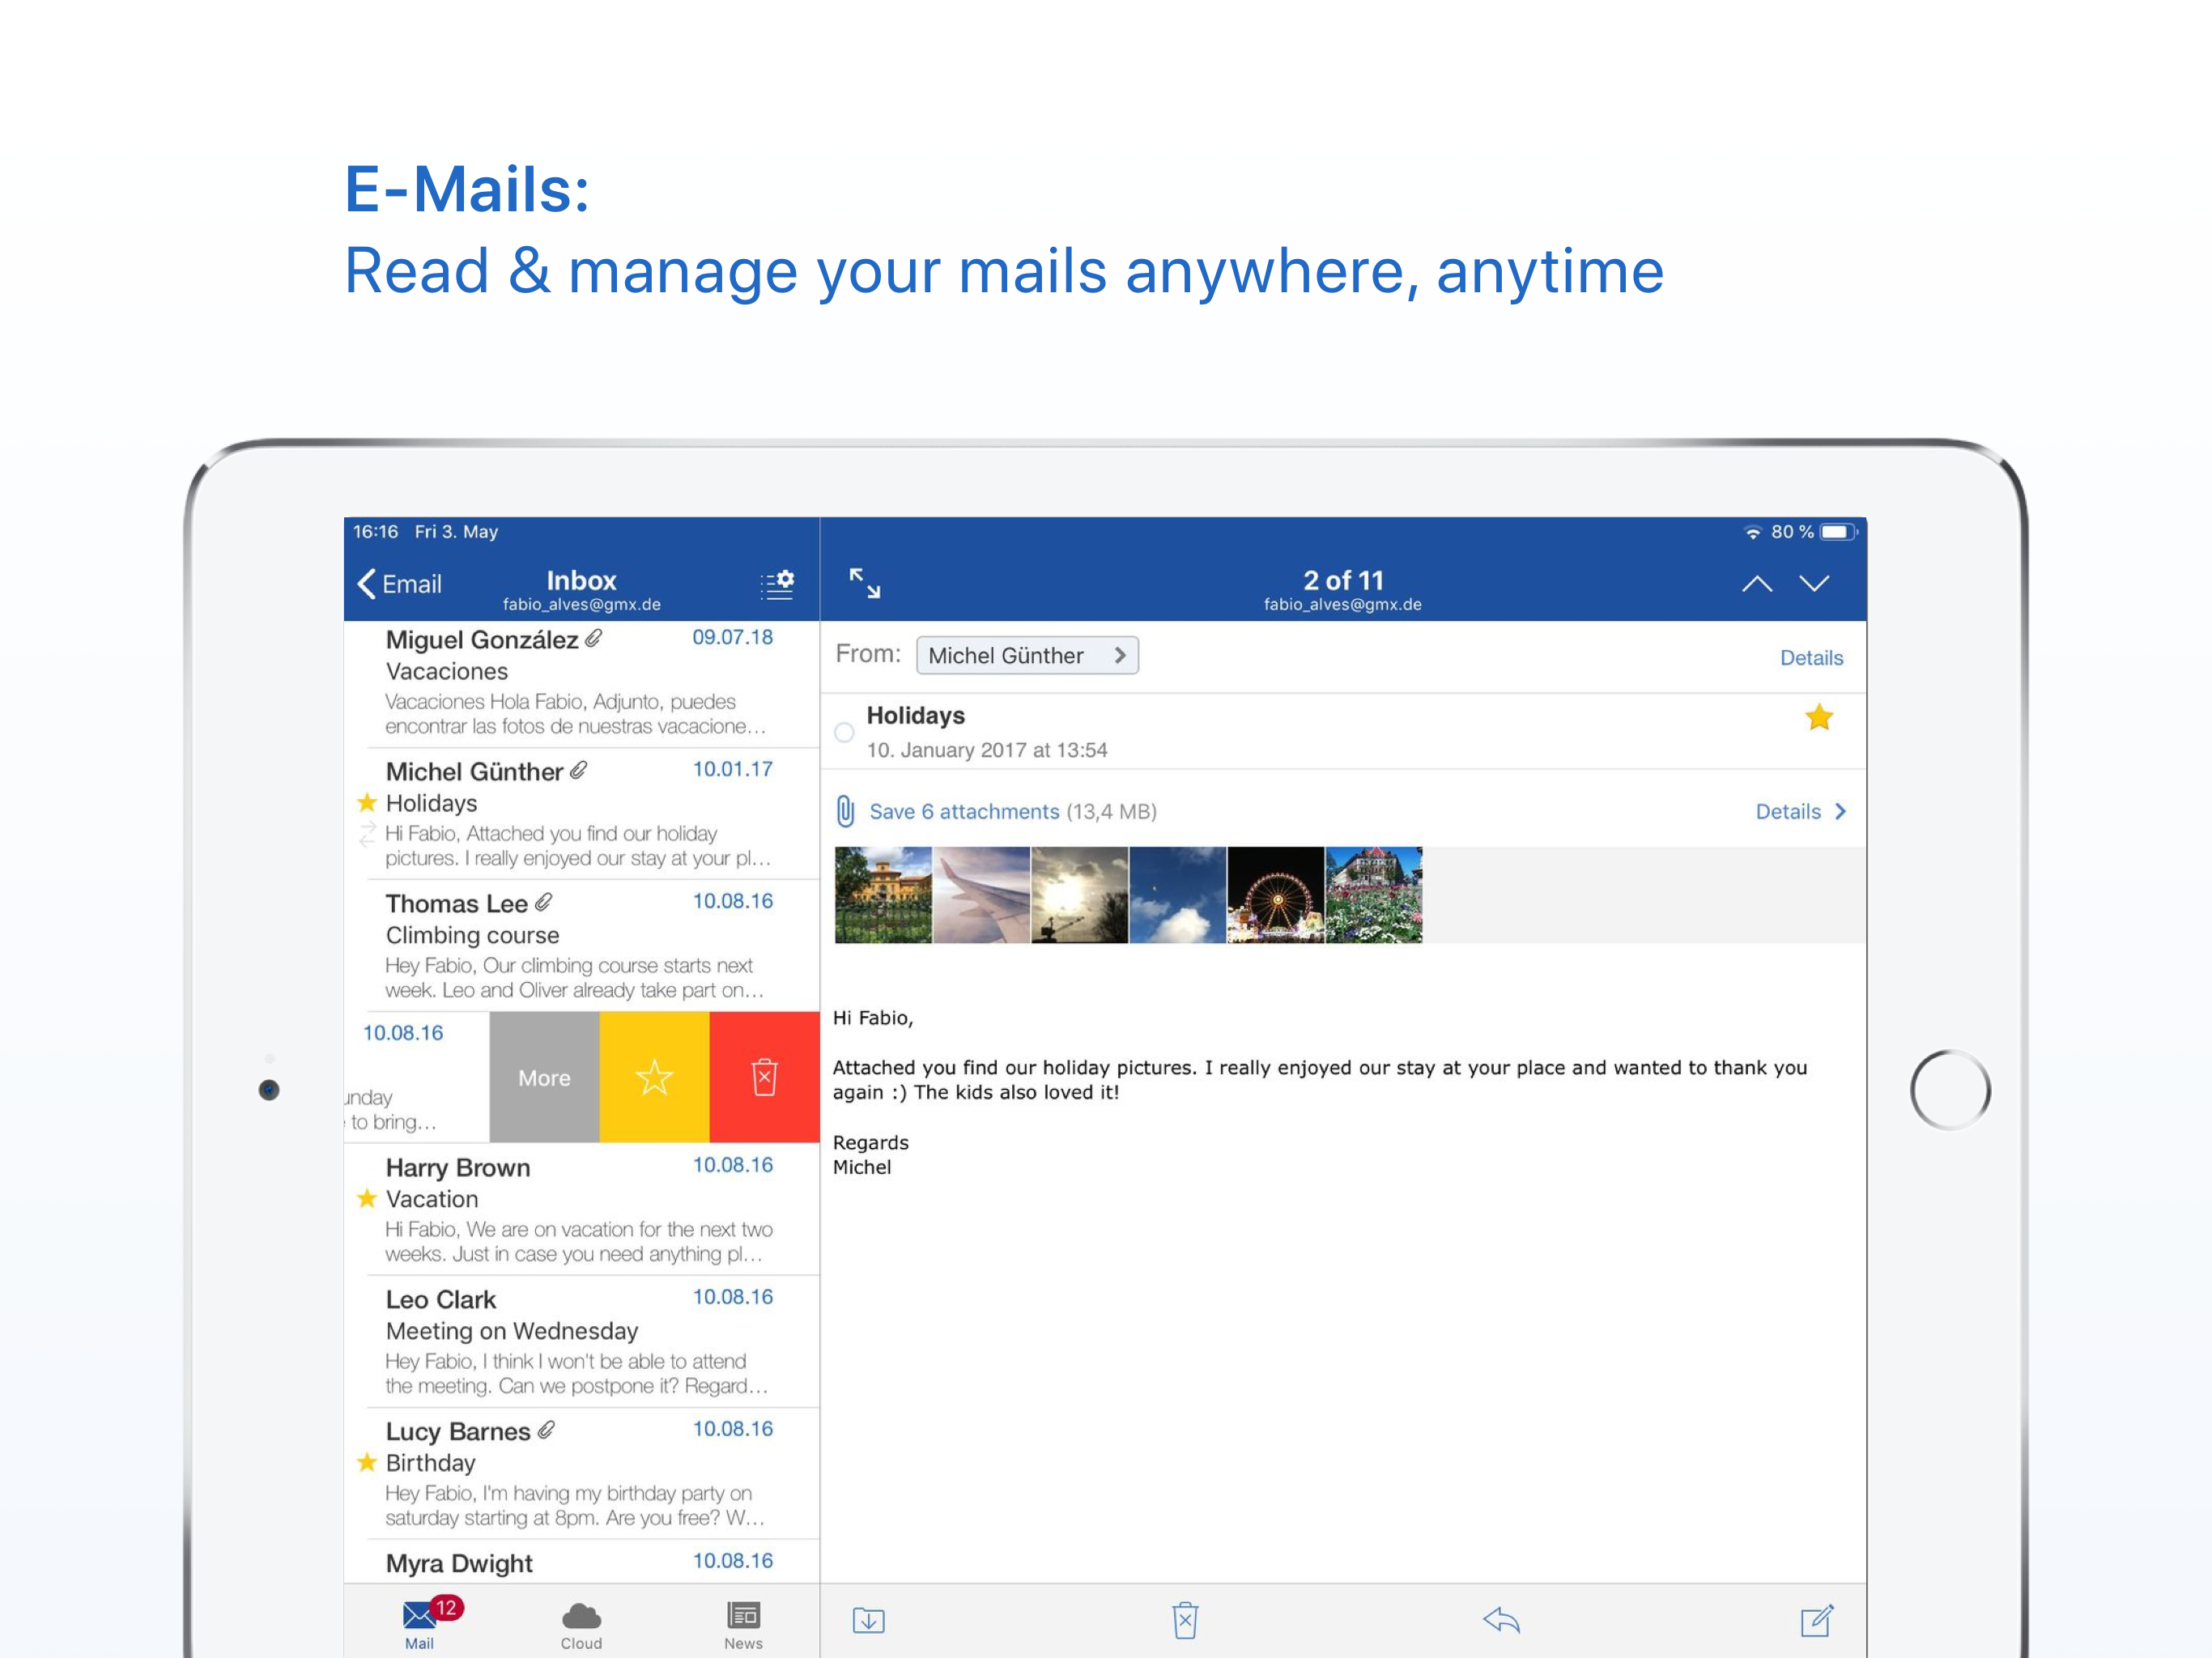Tap the yellow star swipe action
This screenshot has width=2212, height=1658.
click(x=654, y=1077)
